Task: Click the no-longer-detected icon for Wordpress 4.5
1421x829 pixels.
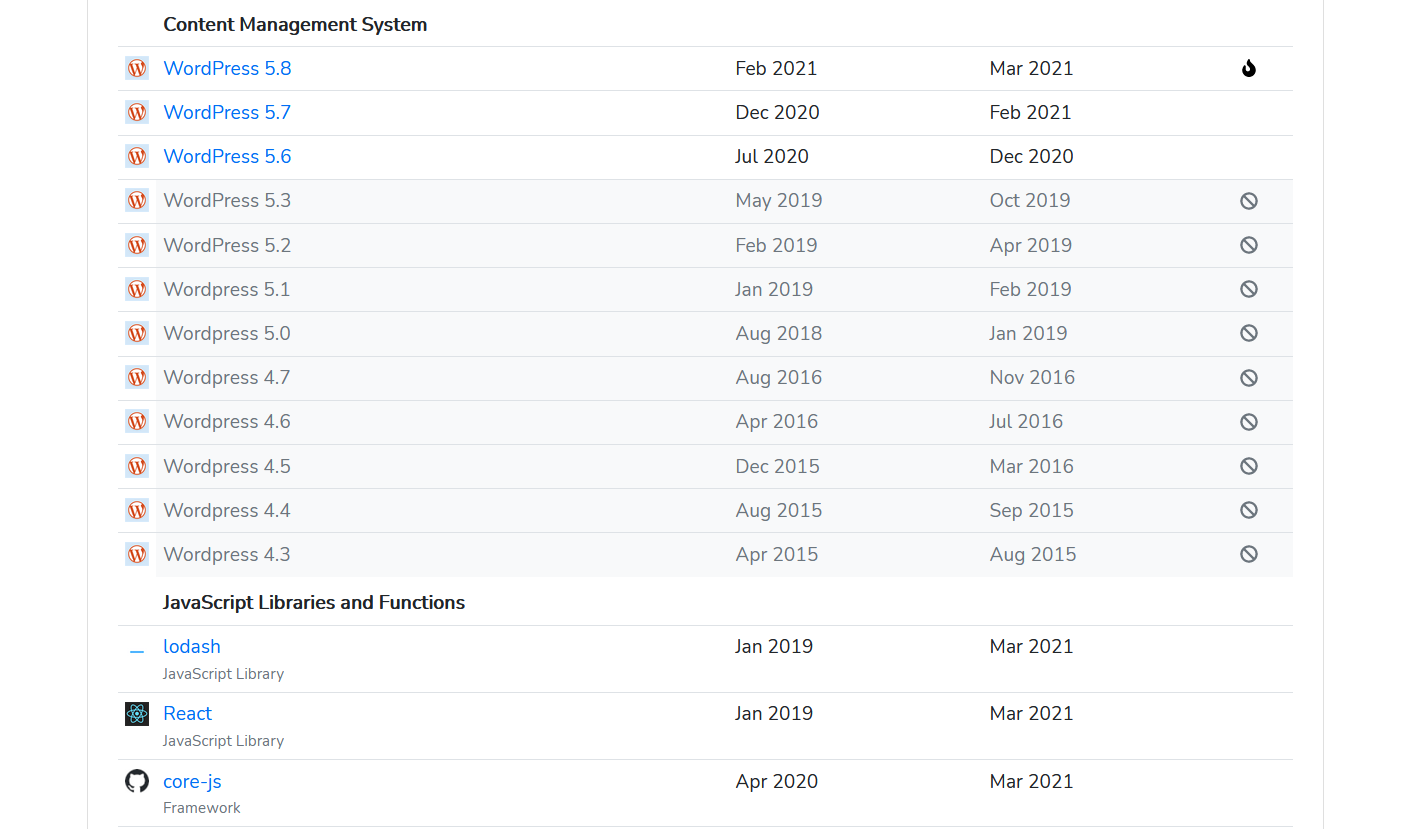Action: tap(1248, 466)
